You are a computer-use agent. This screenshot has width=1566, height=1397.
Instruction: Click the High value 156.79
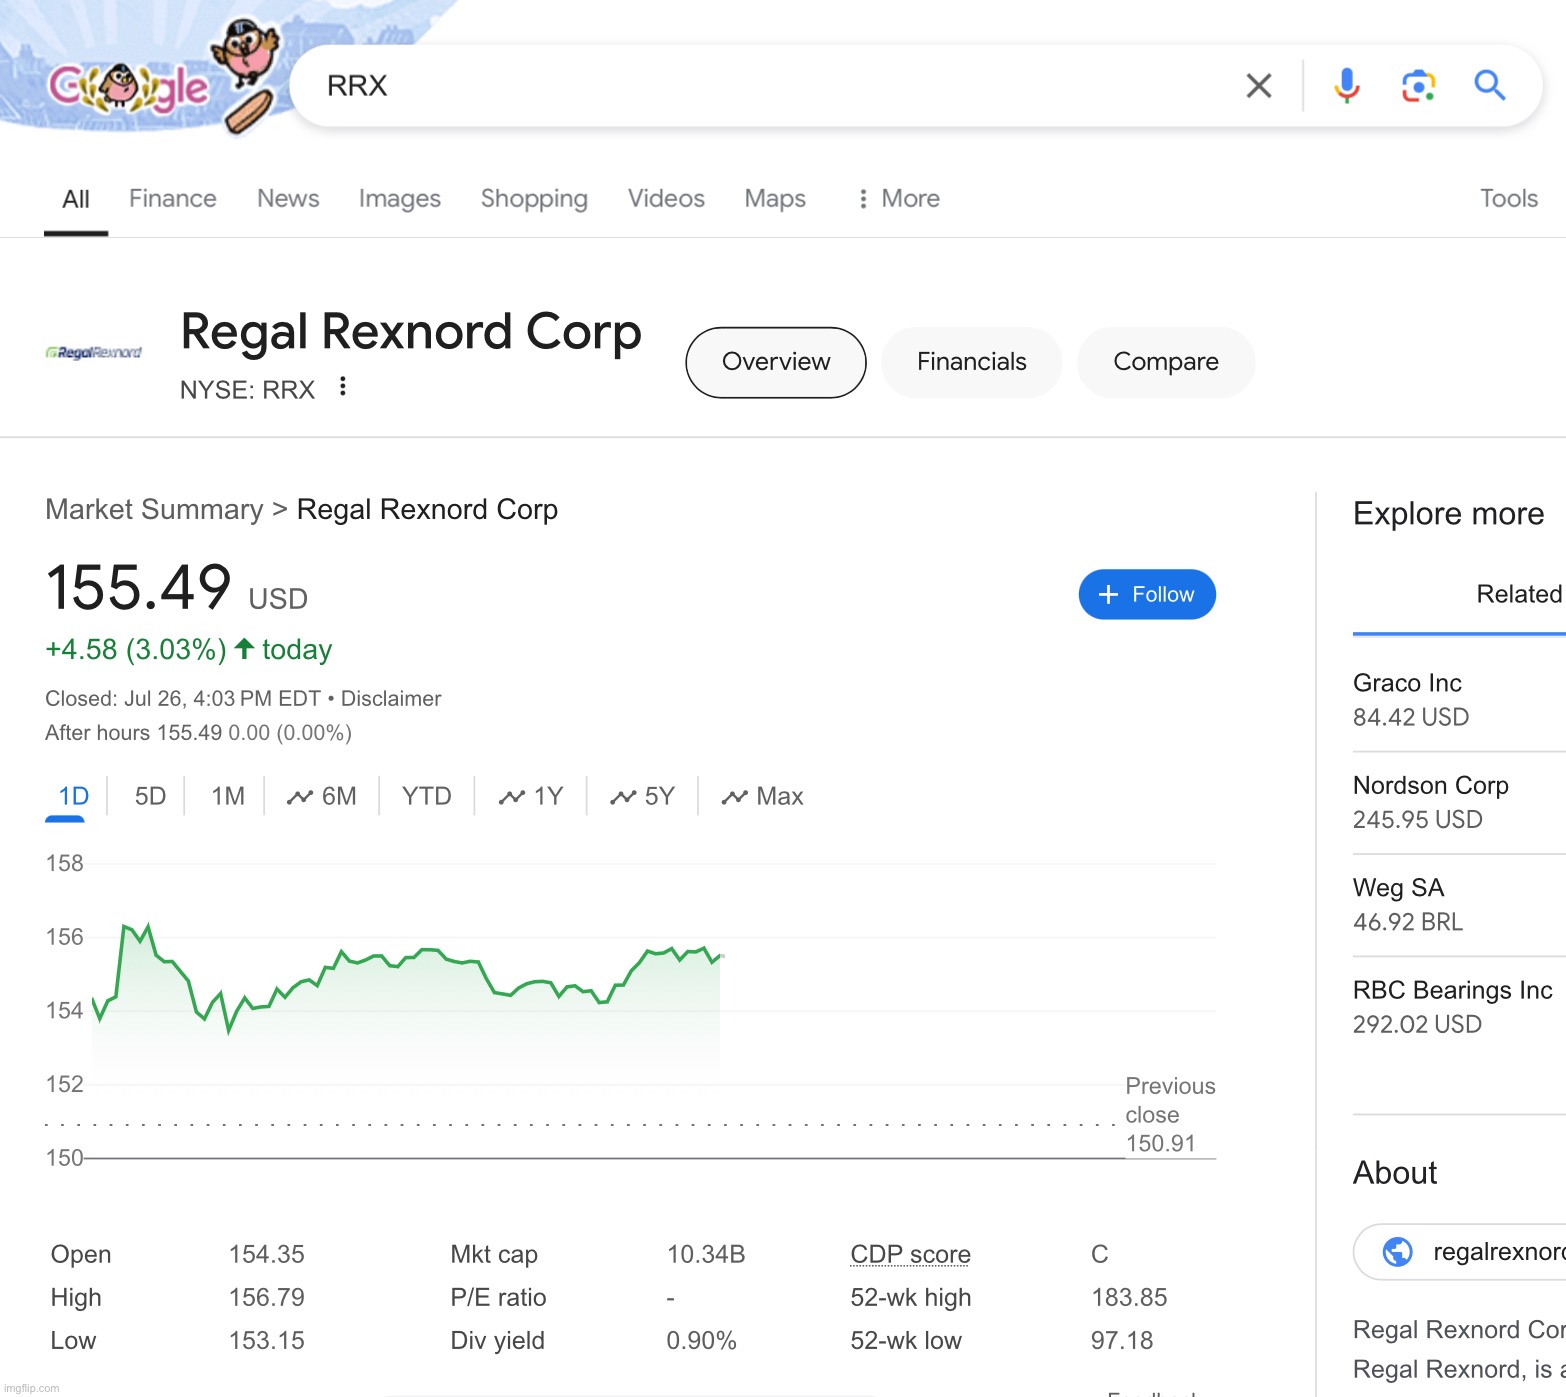(266, 1298)
